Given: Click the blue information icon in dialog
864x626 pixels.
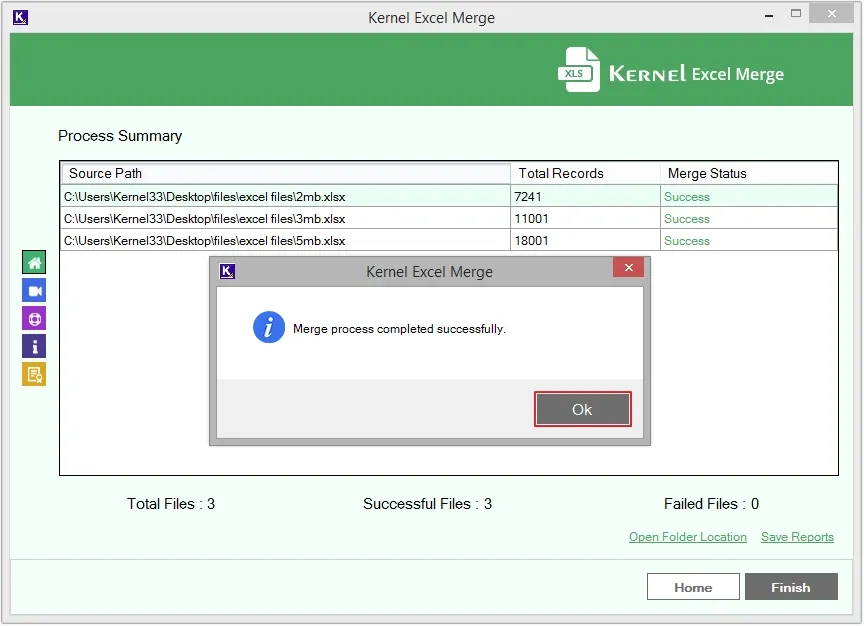Looking at the screenshot, I should click(268, 328).
